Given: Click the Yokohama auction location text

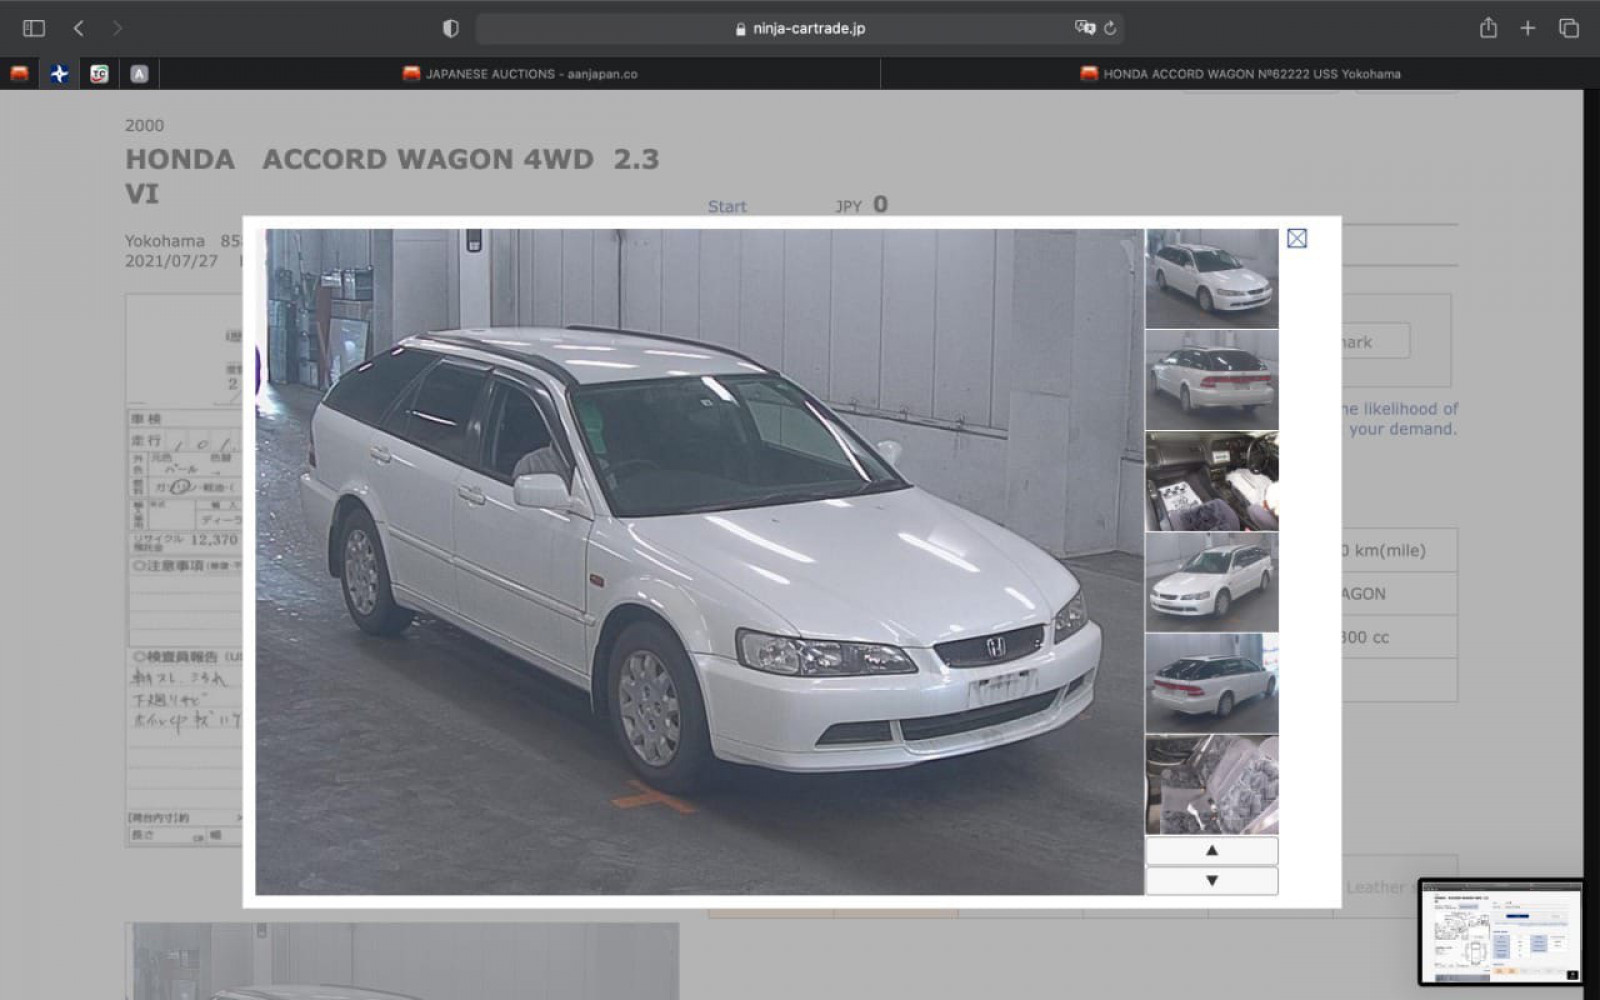Looking at the screenshot, I should click(164, 241).
